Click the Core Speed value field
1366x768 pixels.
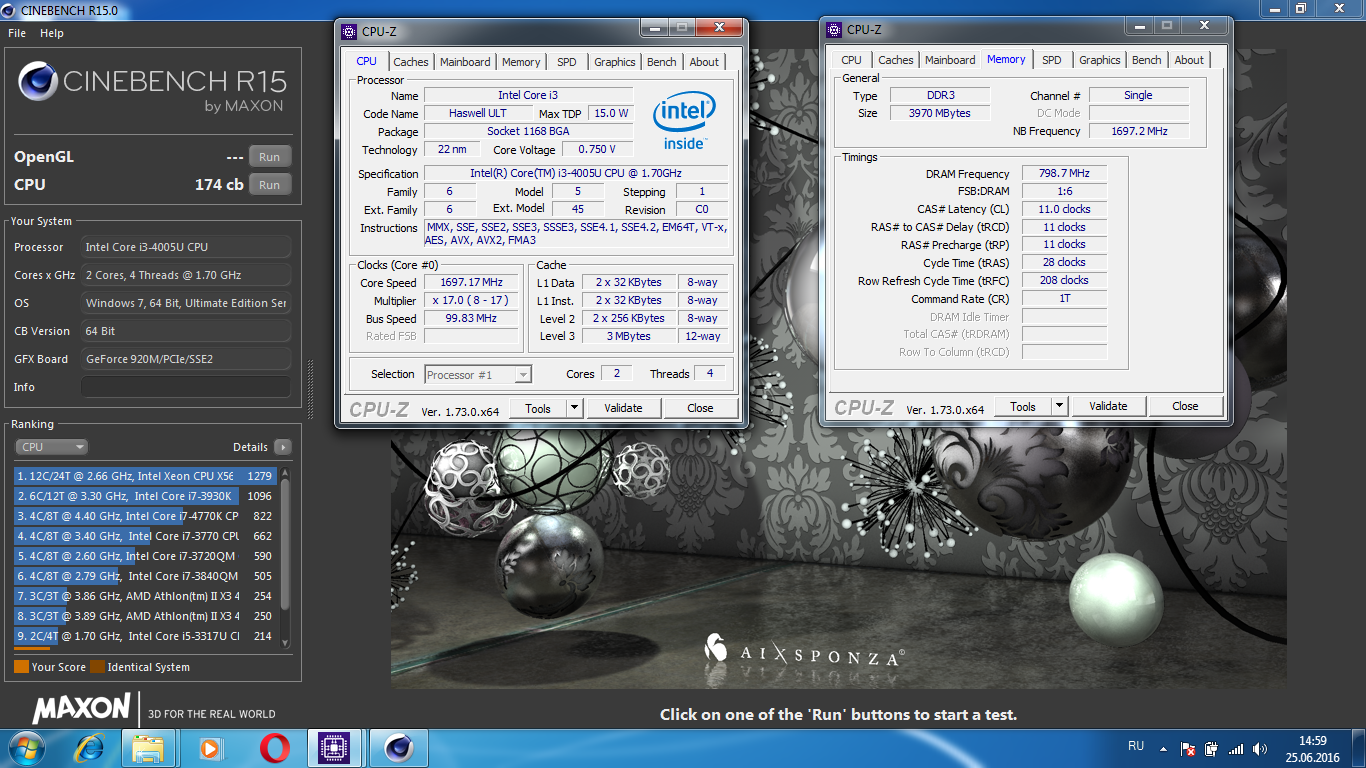tap(472, 282)
